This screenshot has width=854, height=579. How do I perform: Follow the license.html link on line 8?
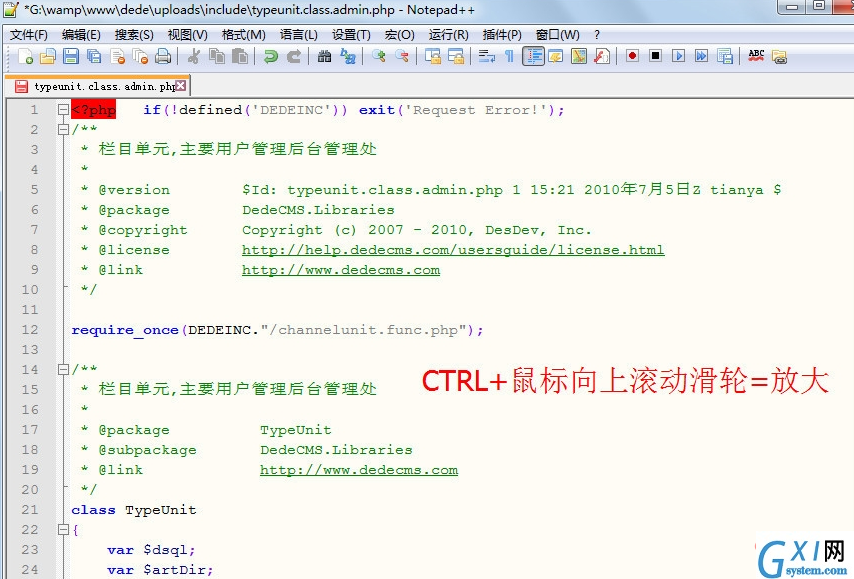453,250
